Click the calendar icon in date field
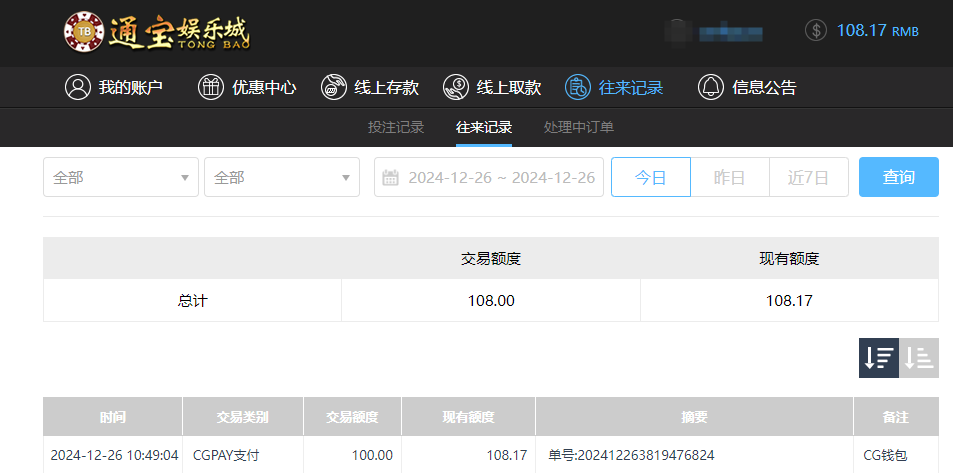The height and width of the screenshot is (473, 953). coord(390,178)
